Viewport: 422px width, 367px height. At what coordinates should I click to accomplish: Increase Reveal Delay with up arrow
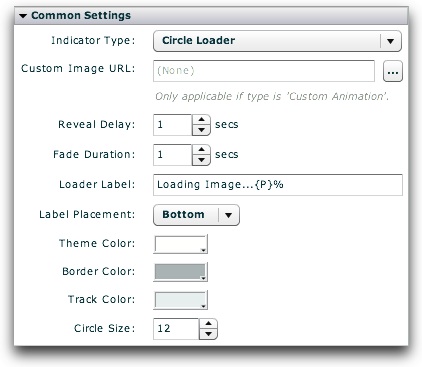tap(201, 120)
